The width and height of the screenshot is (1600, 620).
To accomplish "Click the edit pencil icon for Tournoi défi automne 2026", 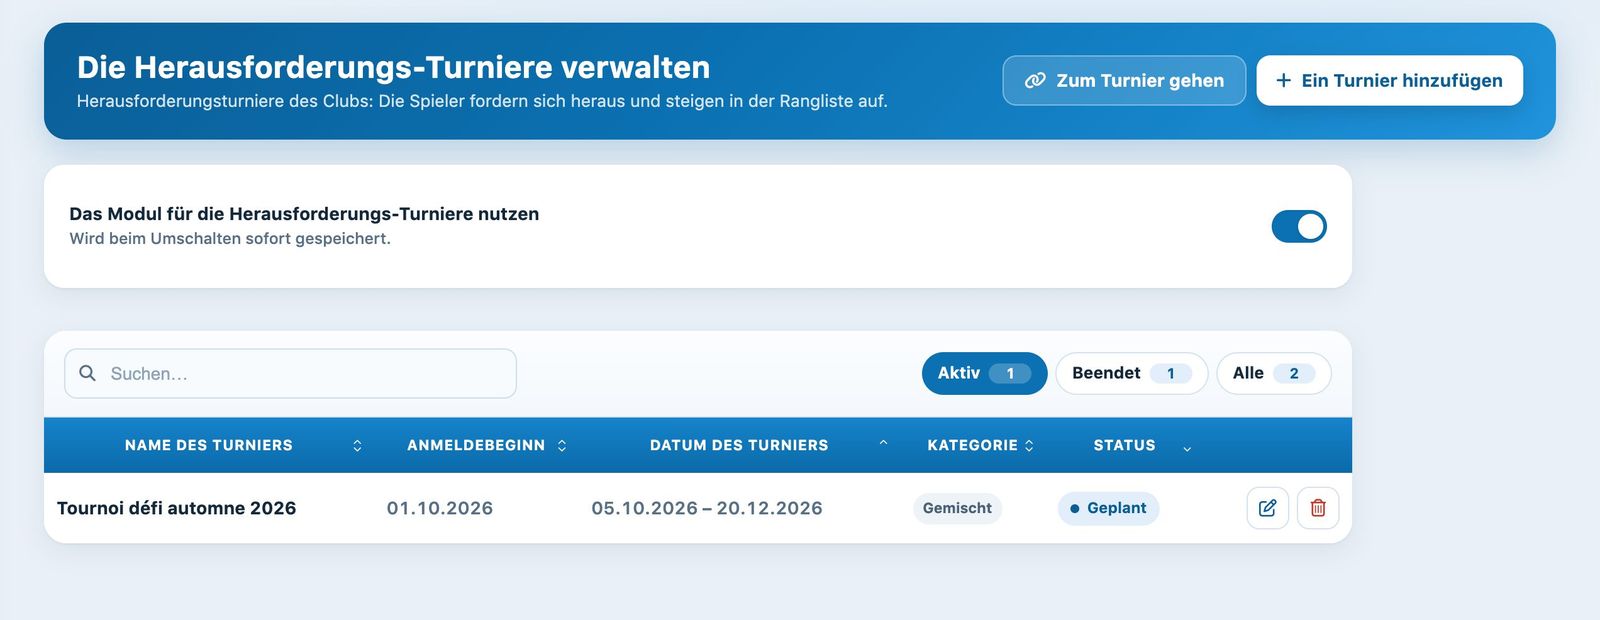I will coord(1267,508).
